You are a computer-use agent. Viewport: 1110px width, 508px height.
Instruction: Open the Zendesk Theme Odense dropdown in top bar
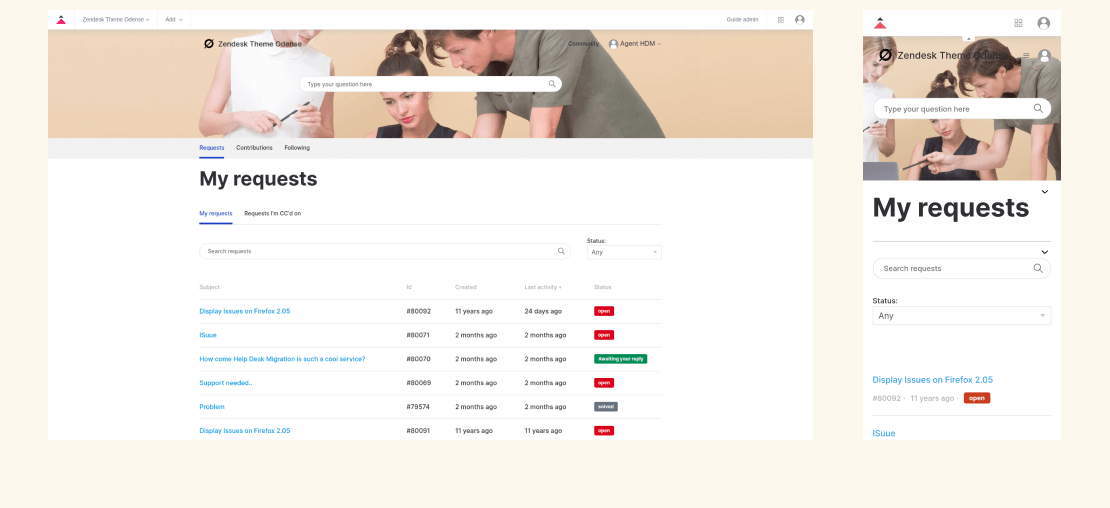coord(116,20)
